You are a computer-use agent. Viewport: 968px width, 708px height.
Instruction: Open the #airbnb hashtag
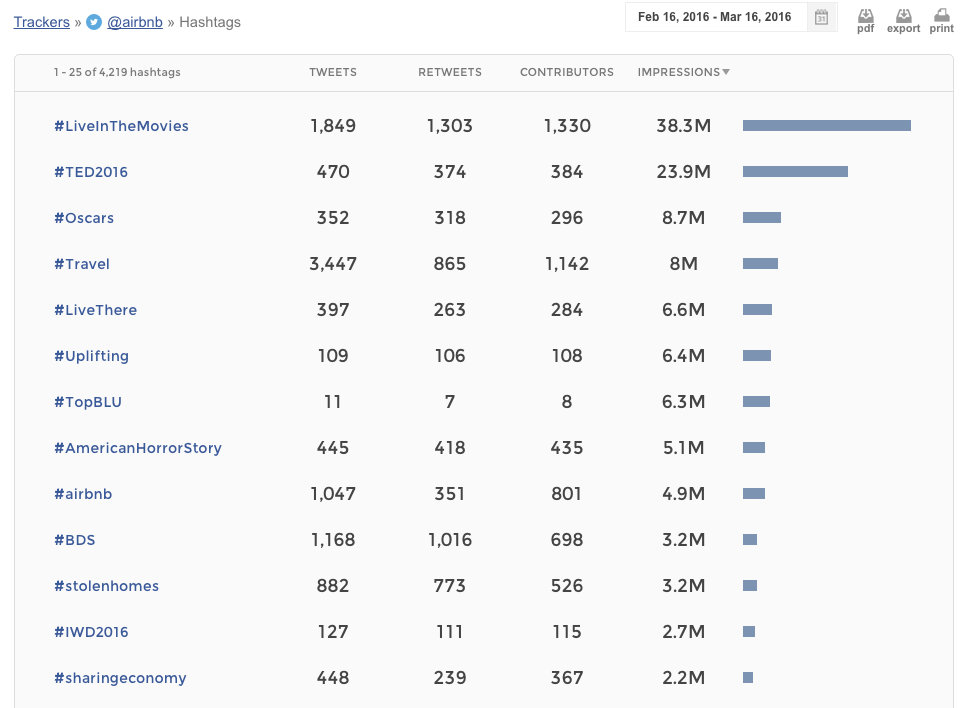pos(83,494)
